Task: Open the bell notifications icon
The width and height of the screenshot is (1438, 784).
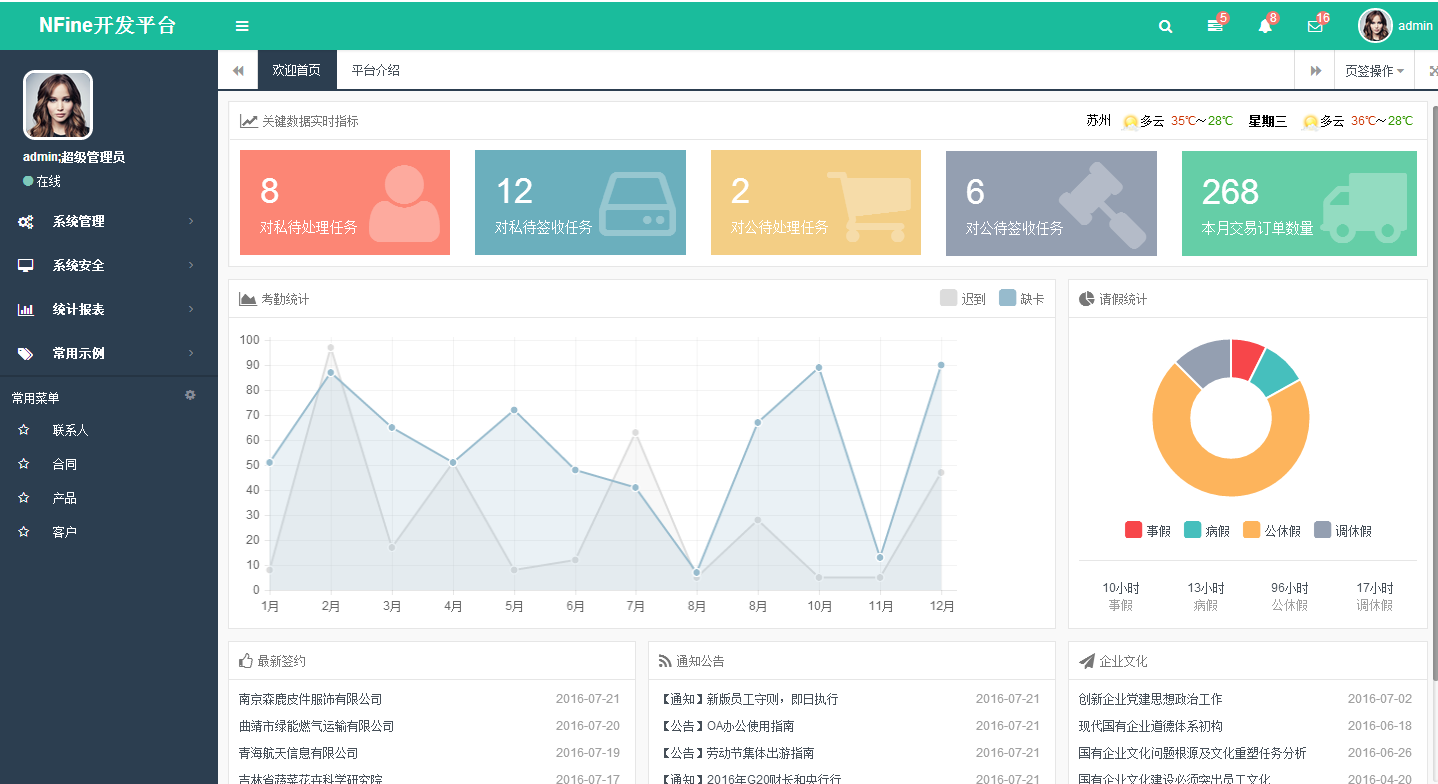Action: [1265, 27]
